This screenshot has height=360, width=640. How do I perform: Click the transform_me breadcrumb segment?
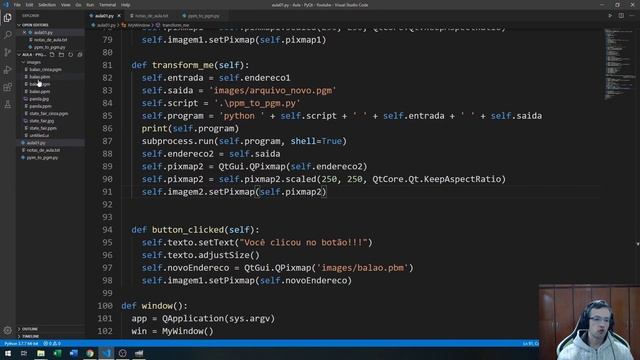point(175,25)
